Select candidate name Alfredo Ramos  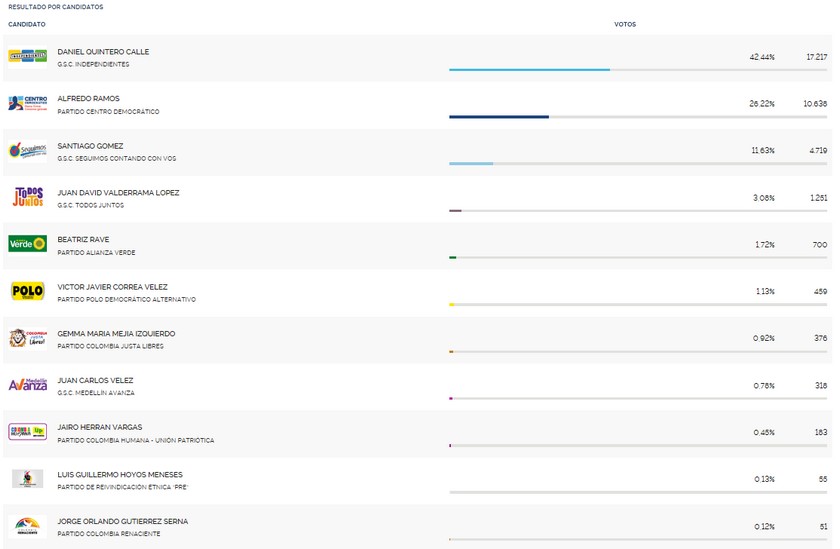coord(88,98)
